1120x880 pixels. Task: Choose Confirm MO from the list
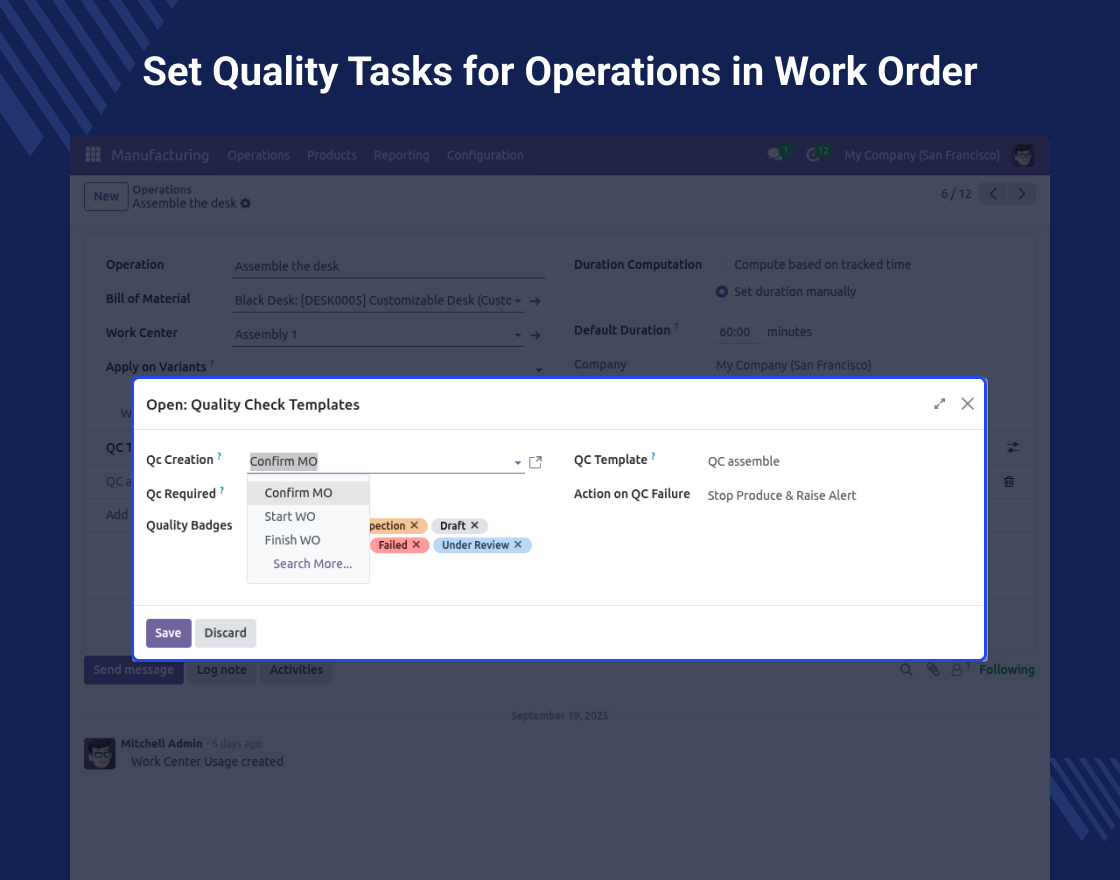308,492
